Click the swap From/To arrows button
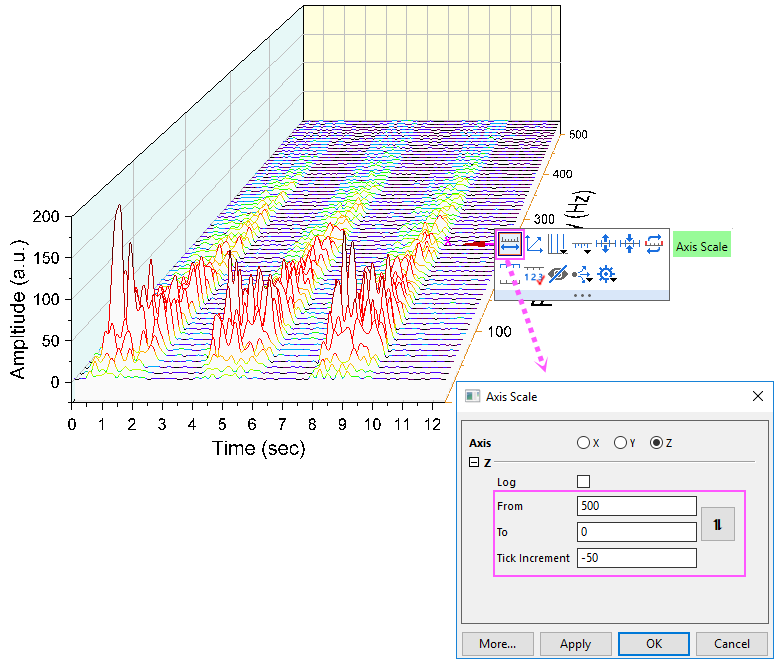 tap(718, 524)
